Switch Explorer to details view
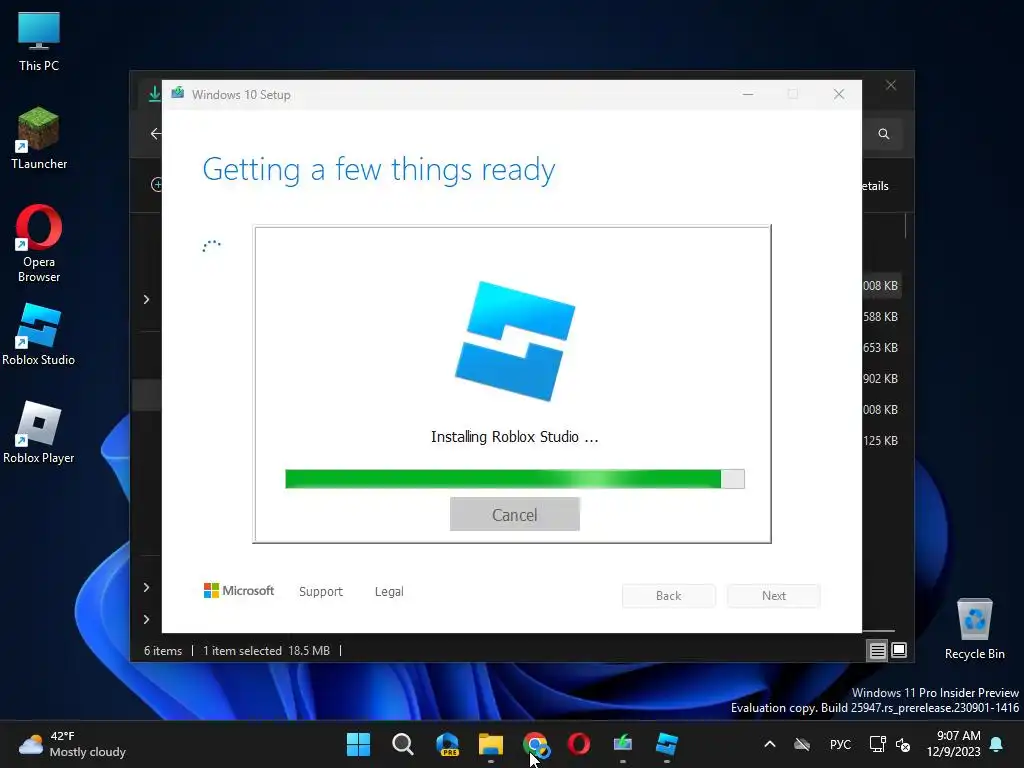This screenshot has width=1024, height=768. [x=877, y=650]
